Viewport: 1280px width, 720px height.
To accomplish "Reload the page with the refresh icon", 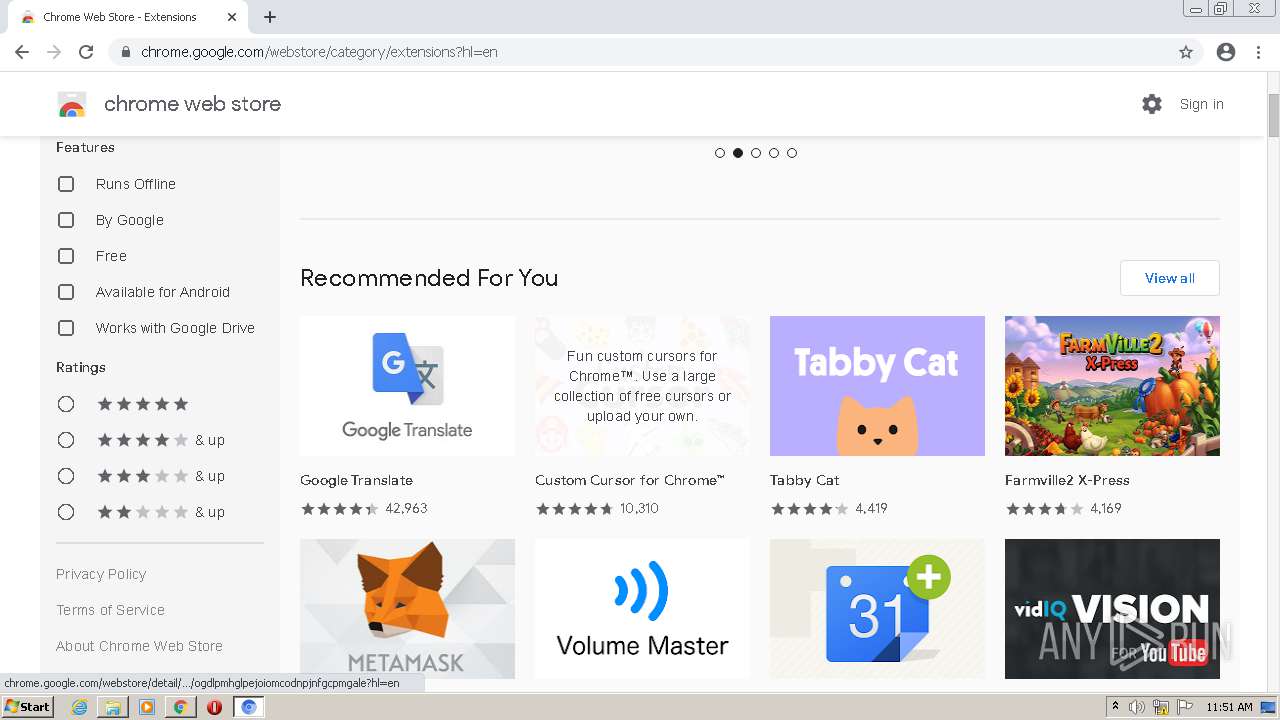I will pos(86,52).
